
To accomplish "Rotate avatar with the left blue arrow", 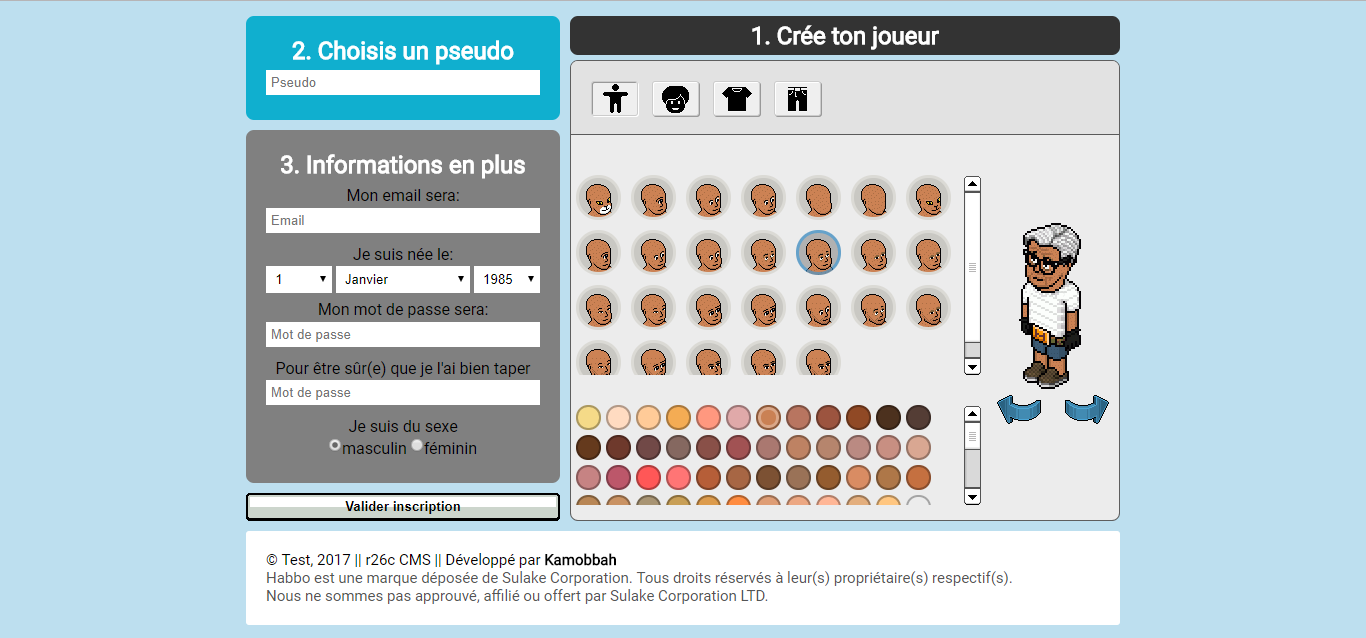I will (1019, 409).
